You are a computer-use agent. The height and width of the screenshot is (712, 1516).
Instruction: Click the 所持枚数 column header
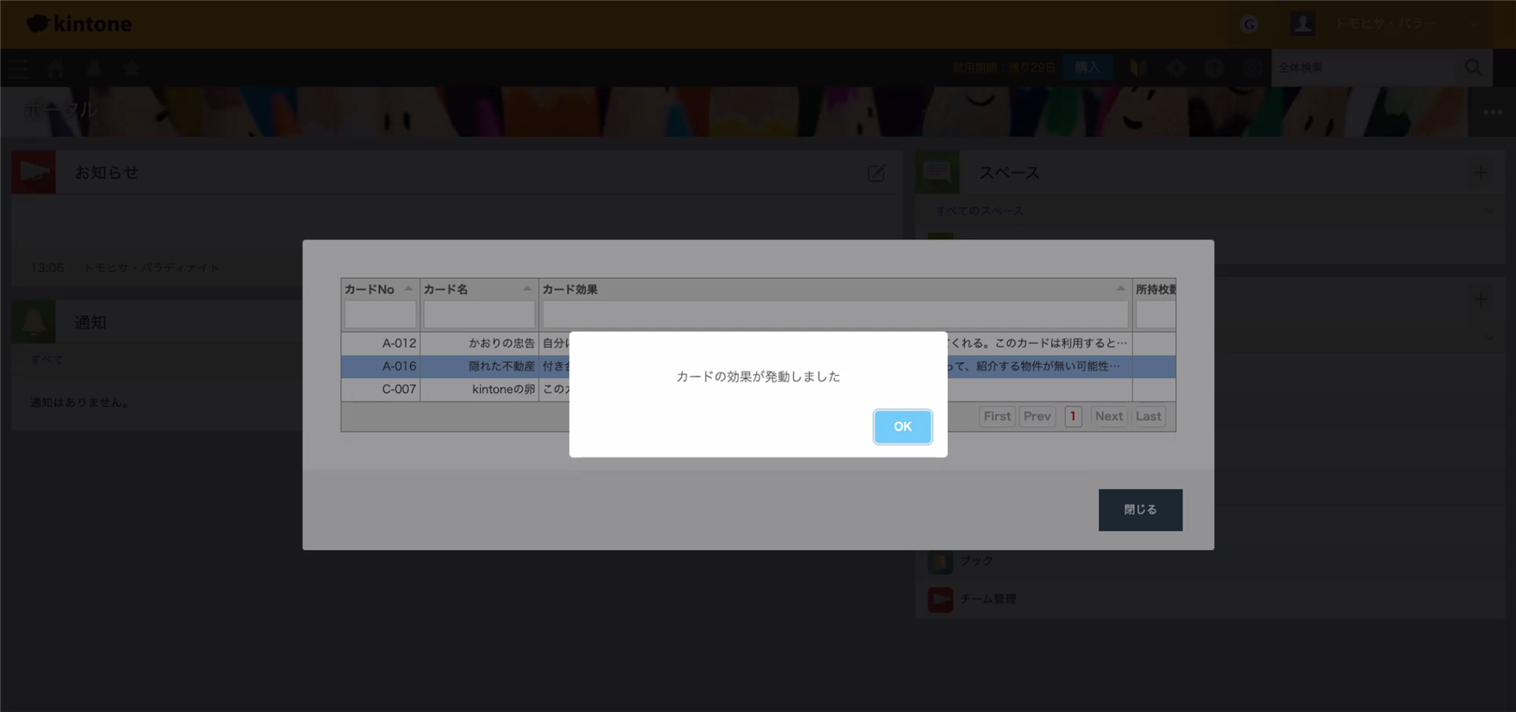pyautogui.click(x=1155, y=289)
